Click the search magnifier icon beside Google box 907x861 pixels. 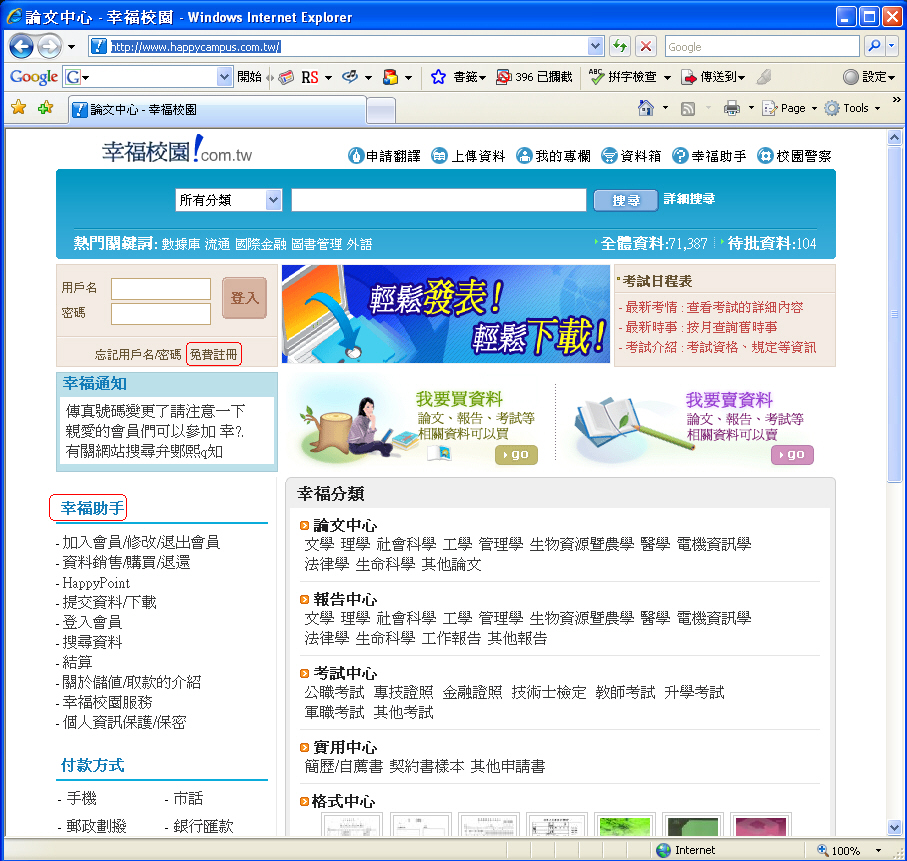pos(875,46)
